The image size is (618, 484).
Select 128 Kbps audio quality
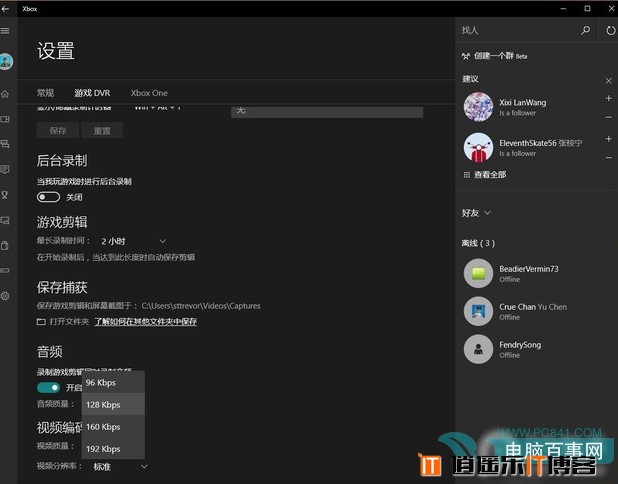[113, 404]
